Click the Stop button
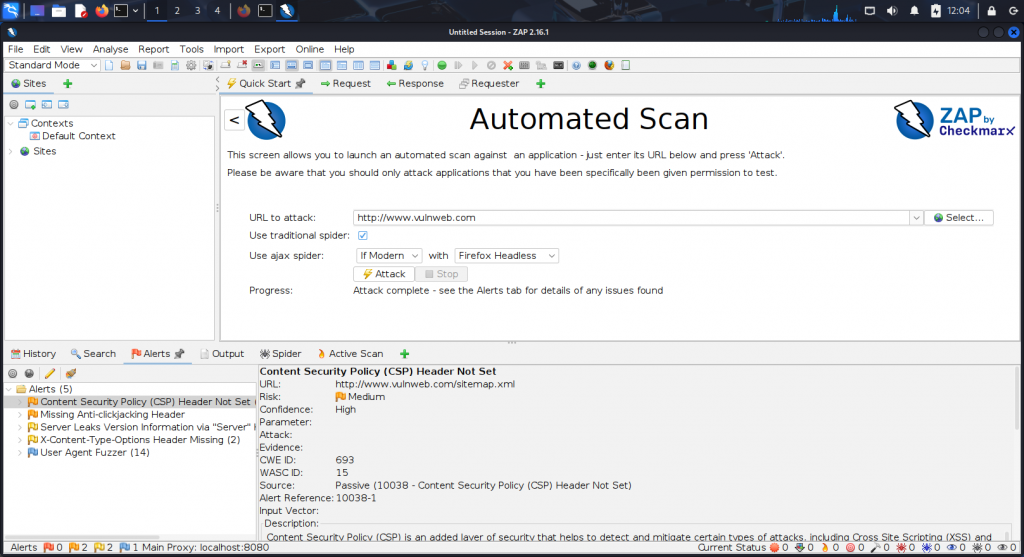 tap(441, 274)
